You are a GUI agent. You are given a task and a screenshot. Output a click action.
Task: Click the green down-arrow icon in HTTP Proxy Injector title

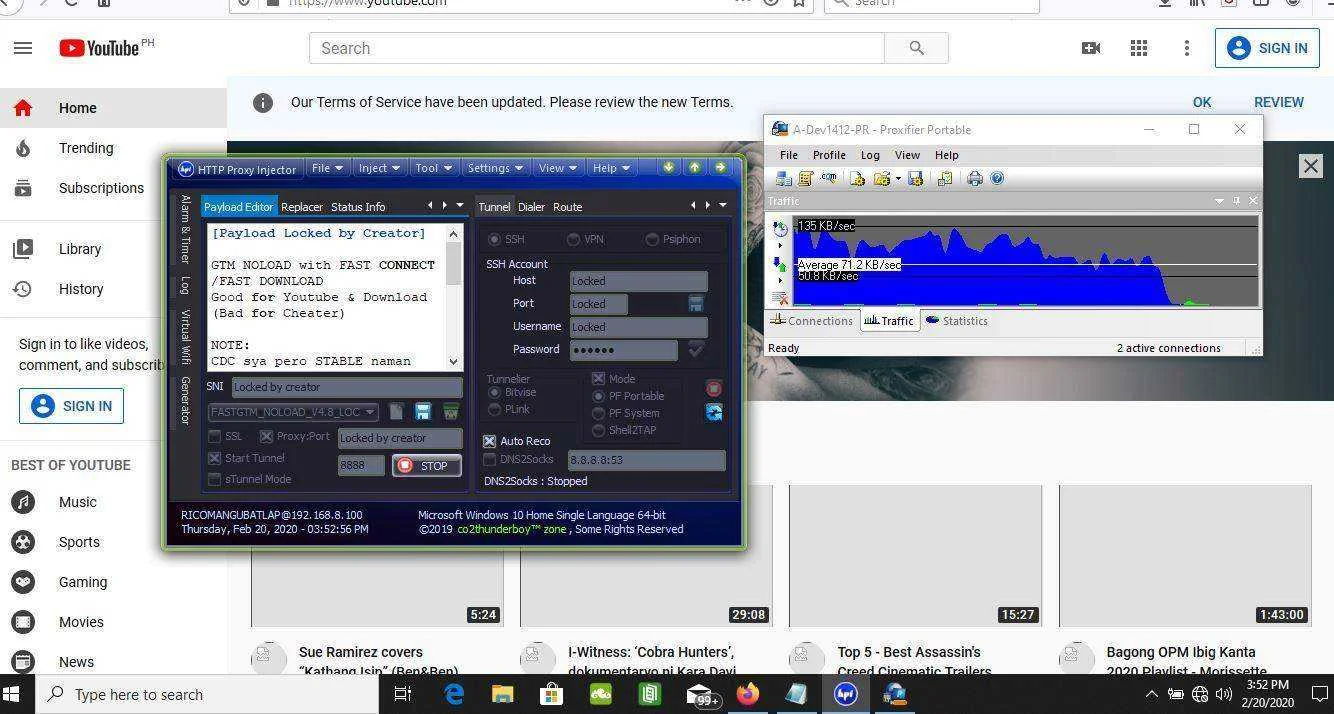point(669,167)
